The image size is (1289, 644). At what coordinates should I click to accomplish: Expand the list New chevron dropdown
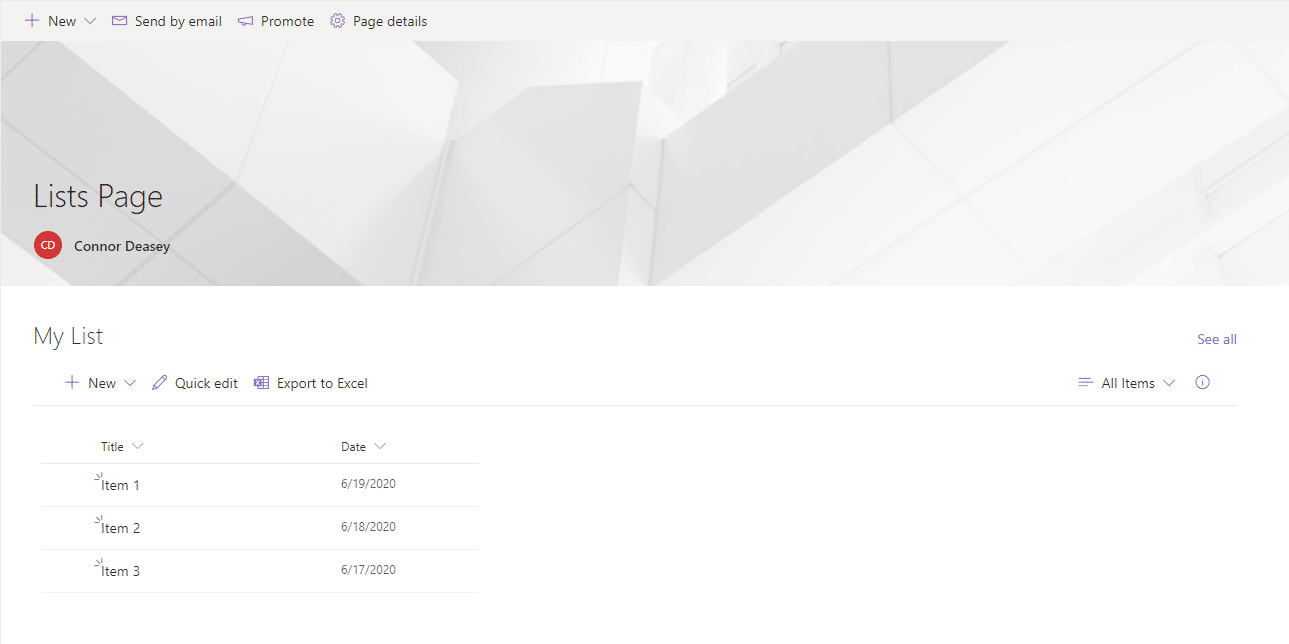tap(129, 383)
